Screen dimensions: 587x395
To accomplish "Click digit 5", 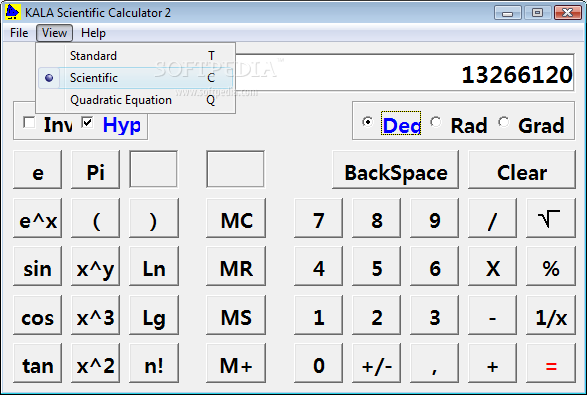I will tap(376, 266).
